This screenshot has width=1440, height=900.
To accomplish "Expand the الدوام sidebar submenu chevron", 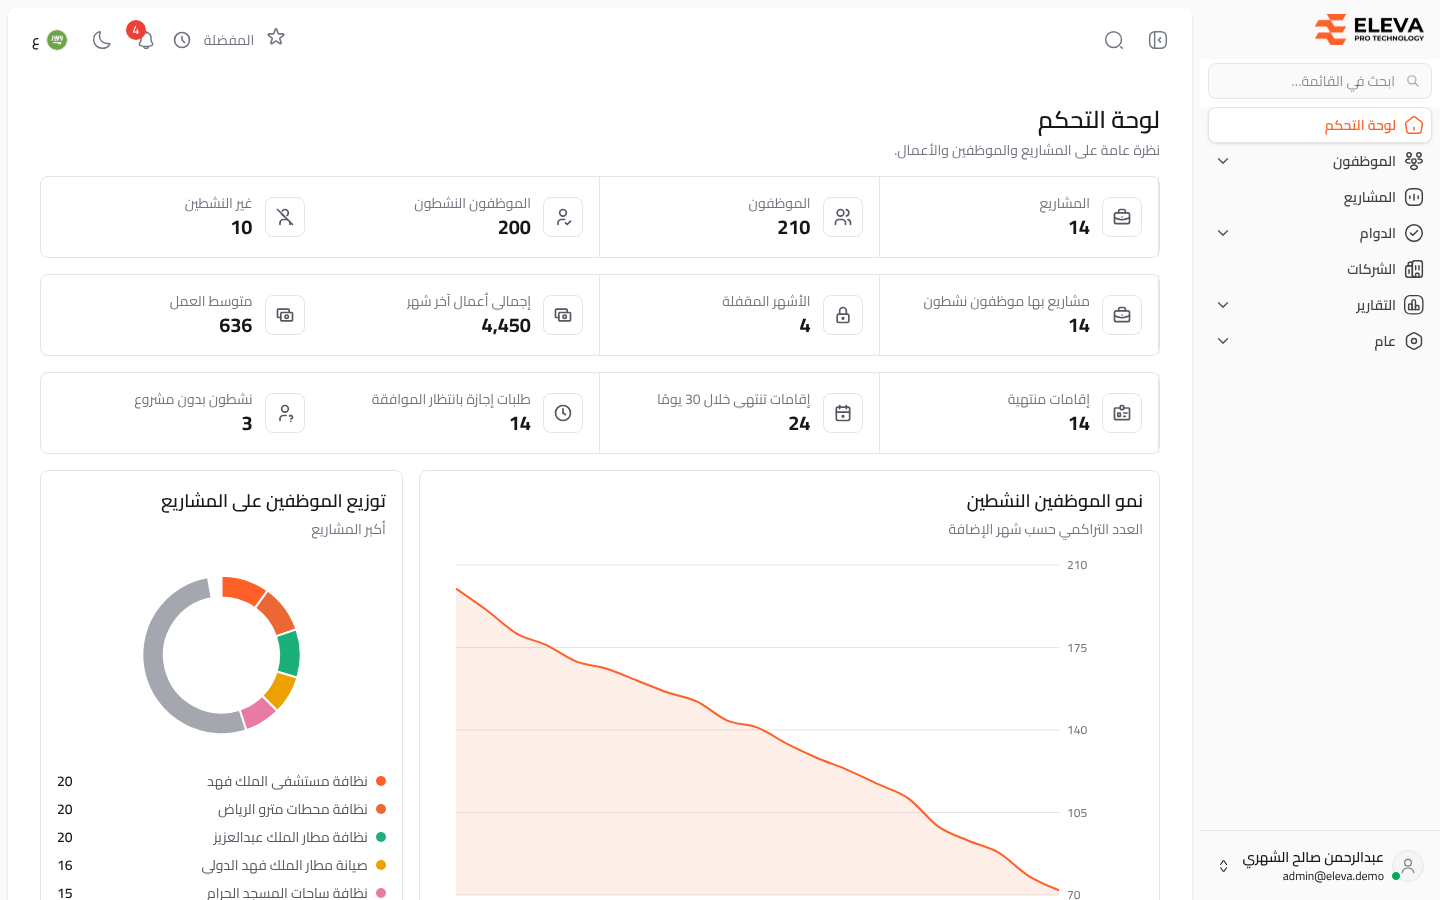I will tap(1223, 233).
